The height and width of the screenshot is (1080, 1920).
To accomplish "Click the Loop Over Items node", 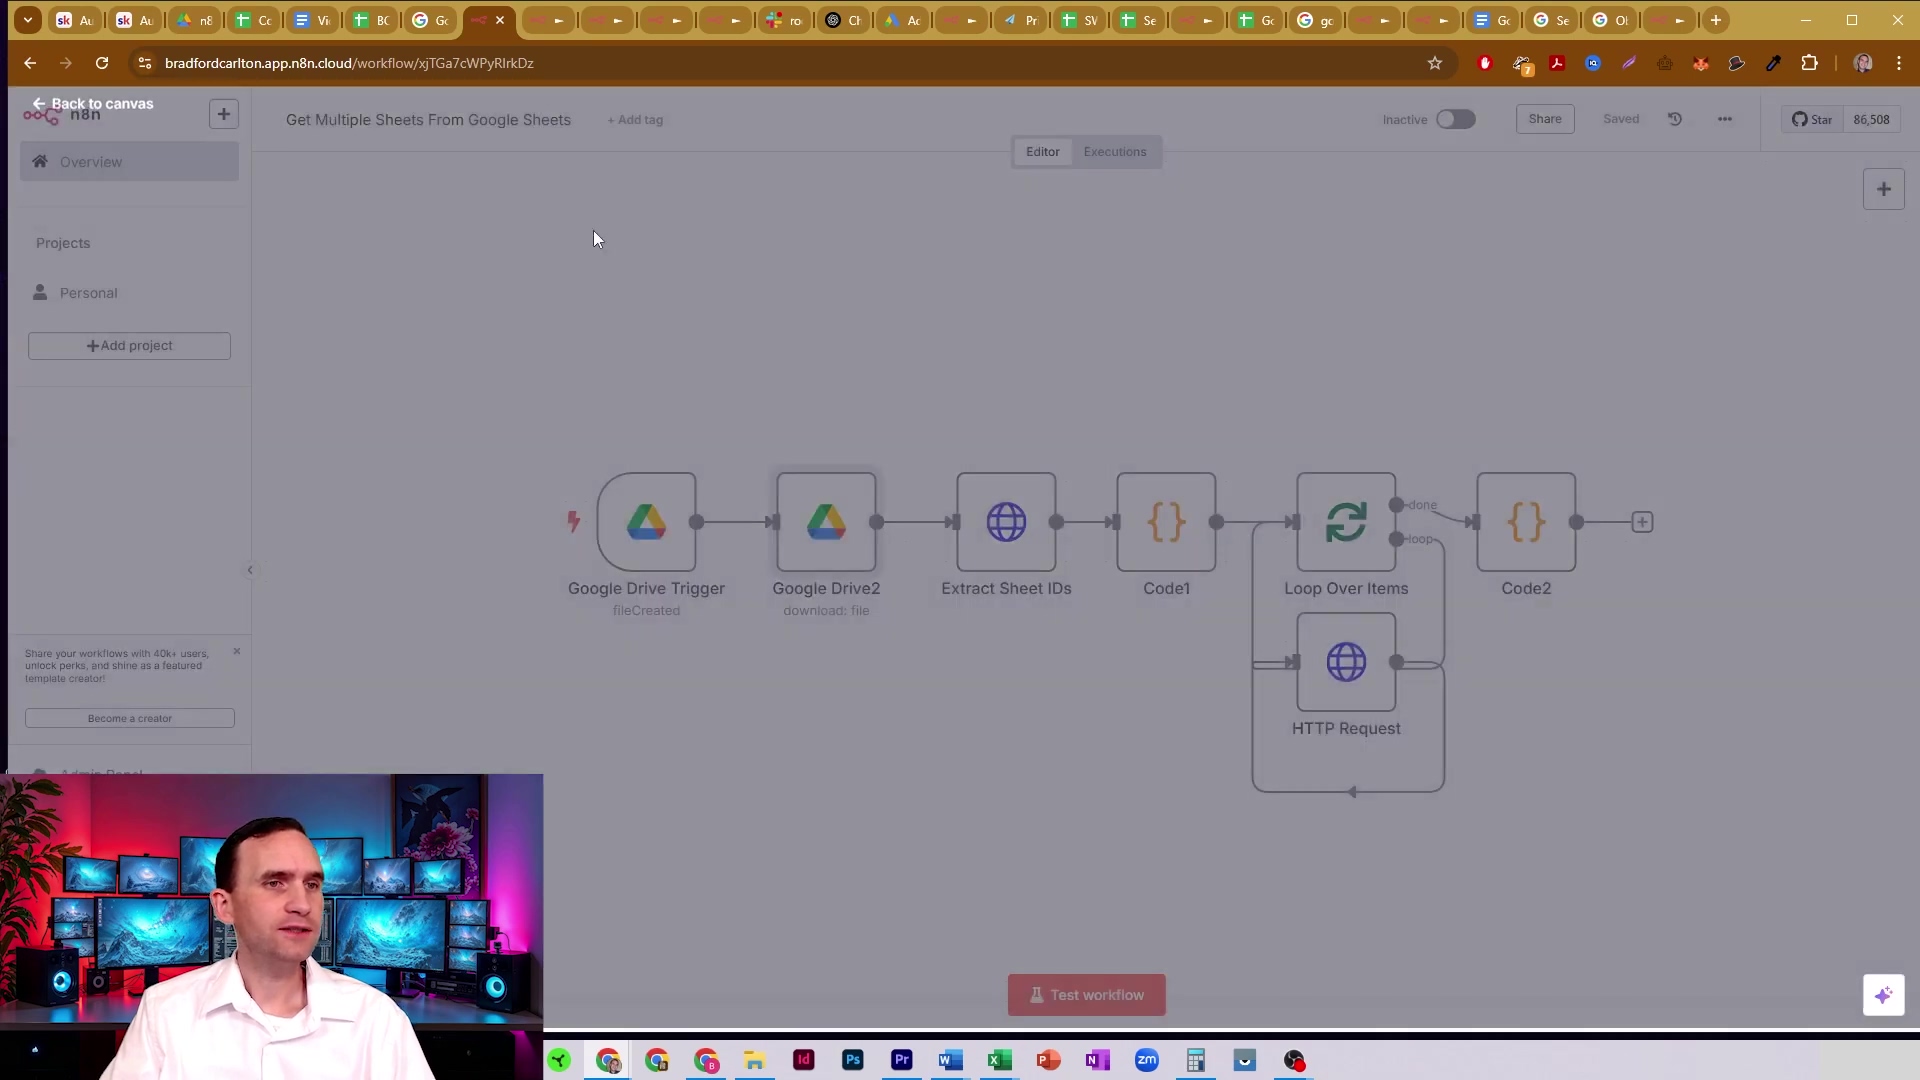I will (x=1346, y=522).
